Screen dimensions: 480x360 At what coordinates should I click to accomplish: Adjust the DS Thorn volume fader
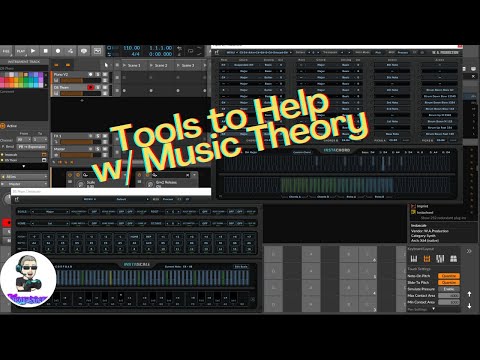(x=80, y=94)
